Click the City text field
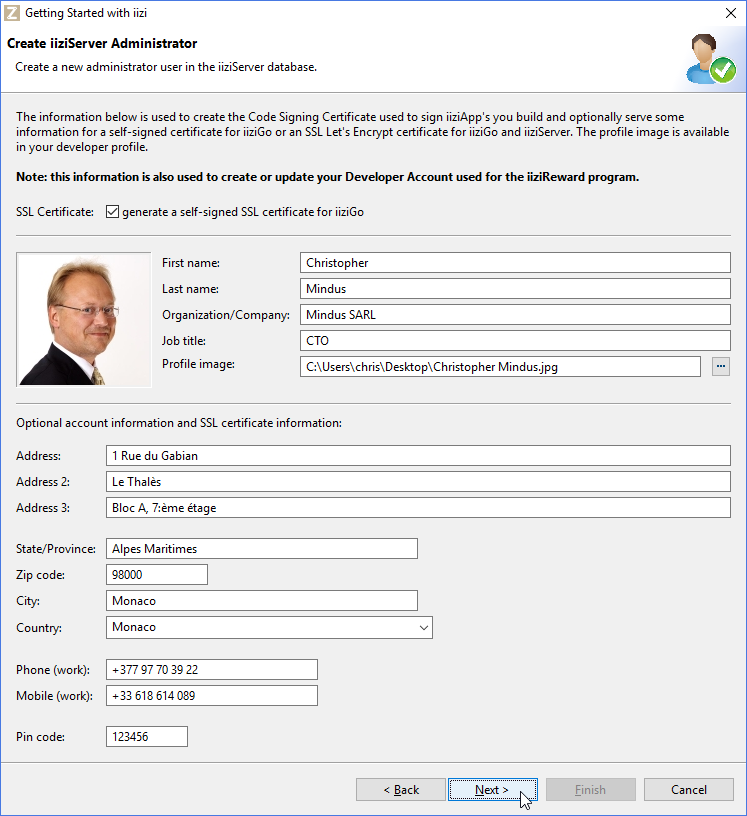 click(261, 601)
